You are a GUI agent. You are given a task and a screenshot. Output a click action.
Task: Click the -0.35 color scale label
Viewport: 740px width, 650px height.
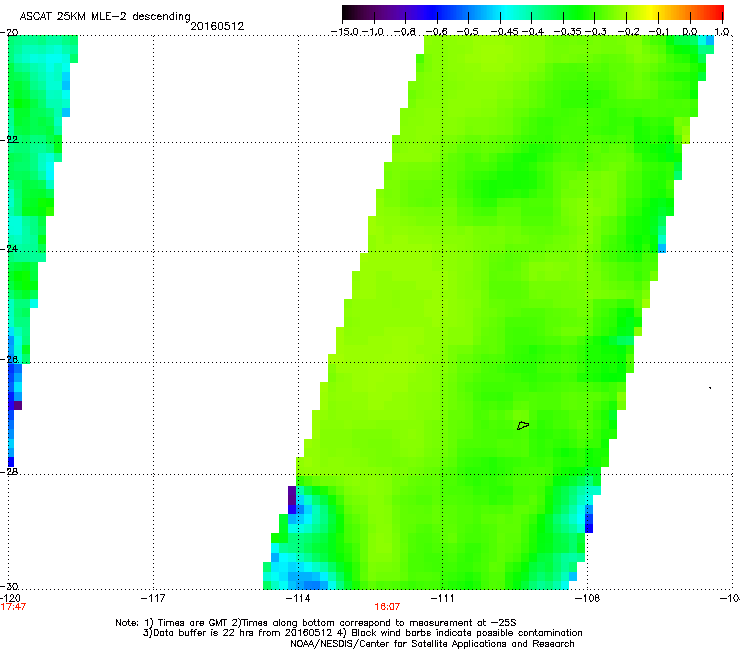tap(567, 32)
